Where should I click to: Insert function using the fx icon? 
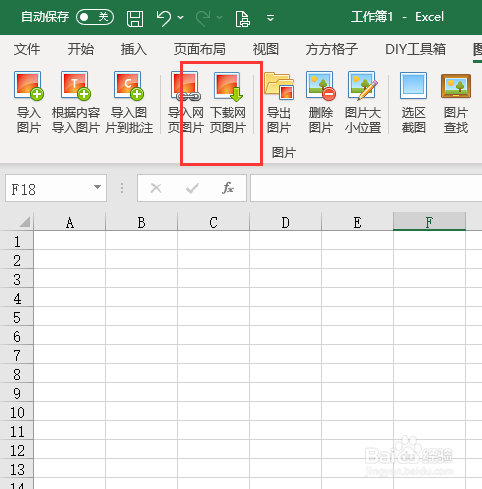(228, 188)
